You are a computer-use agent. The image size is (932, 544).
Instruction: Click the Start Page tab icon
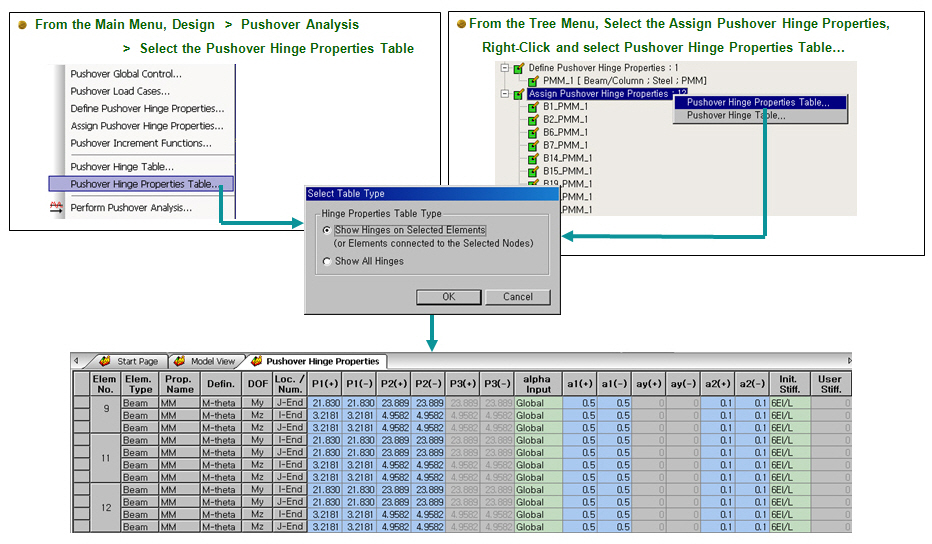pos(105,361)
